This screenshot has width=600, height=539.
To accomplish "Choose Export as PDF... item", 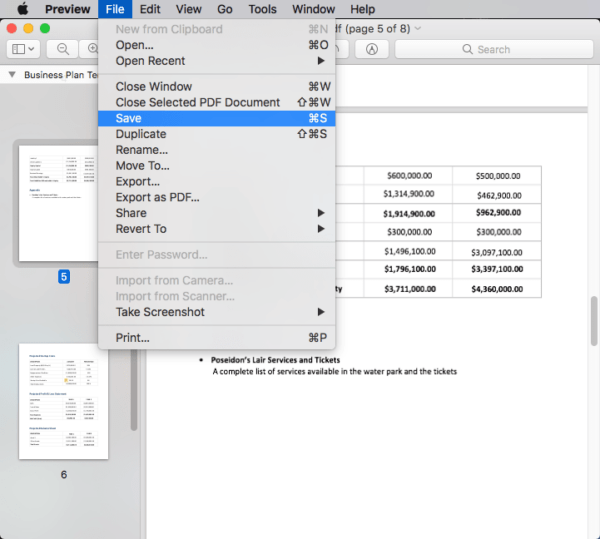I will click(217, 197).
